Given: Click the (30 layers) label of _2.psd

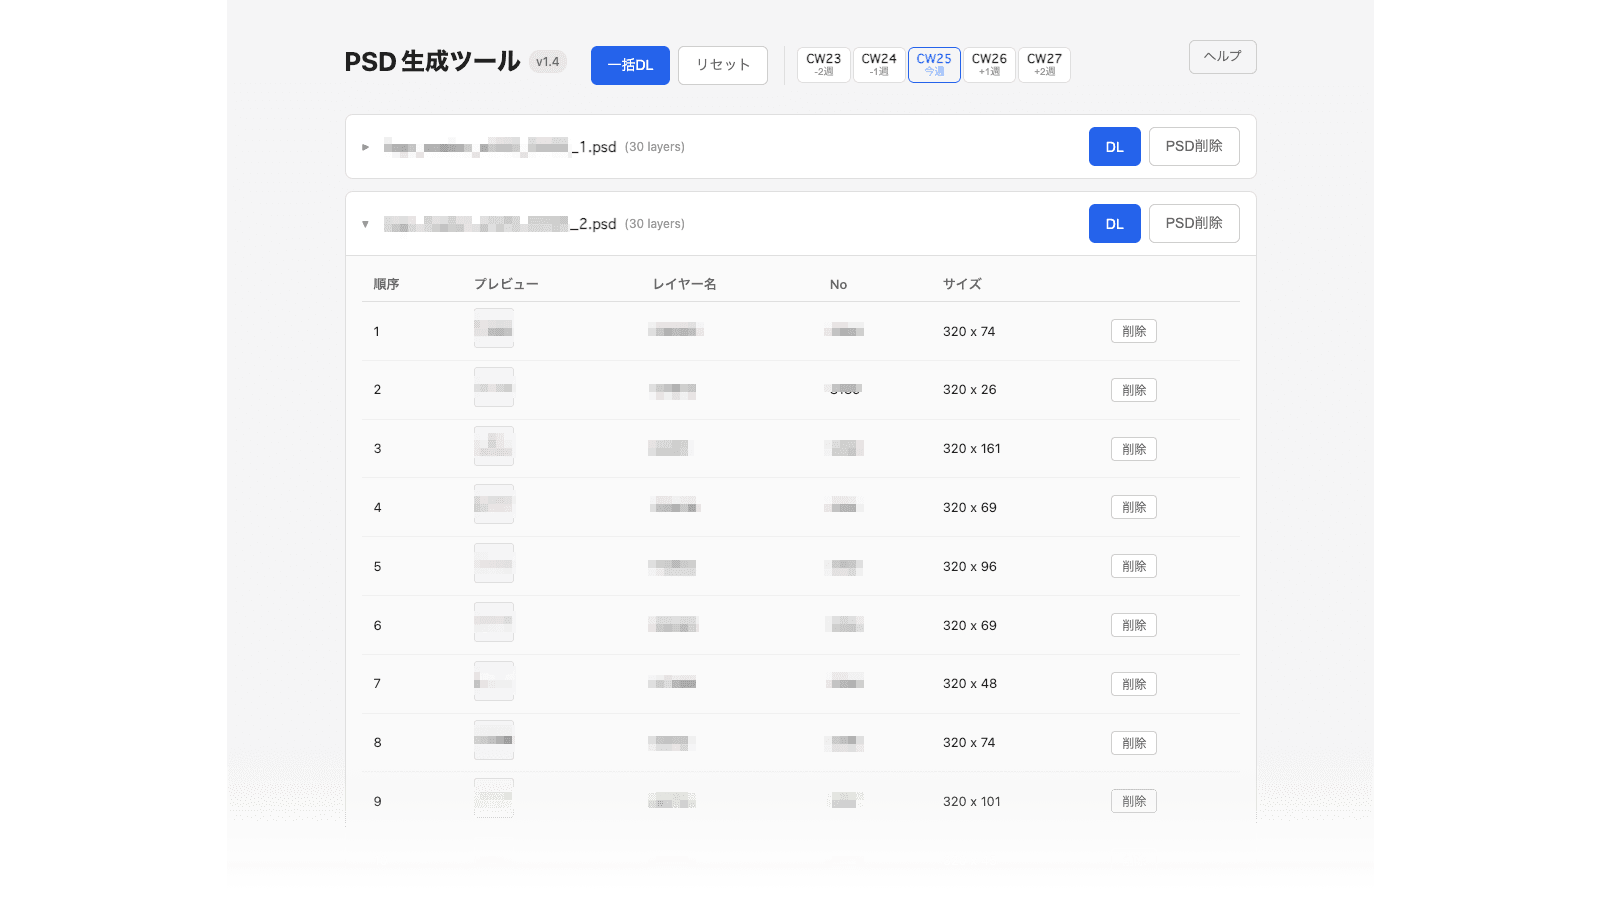Looking at the screenshot, I should pyautogui.click(x=655, y=224).
